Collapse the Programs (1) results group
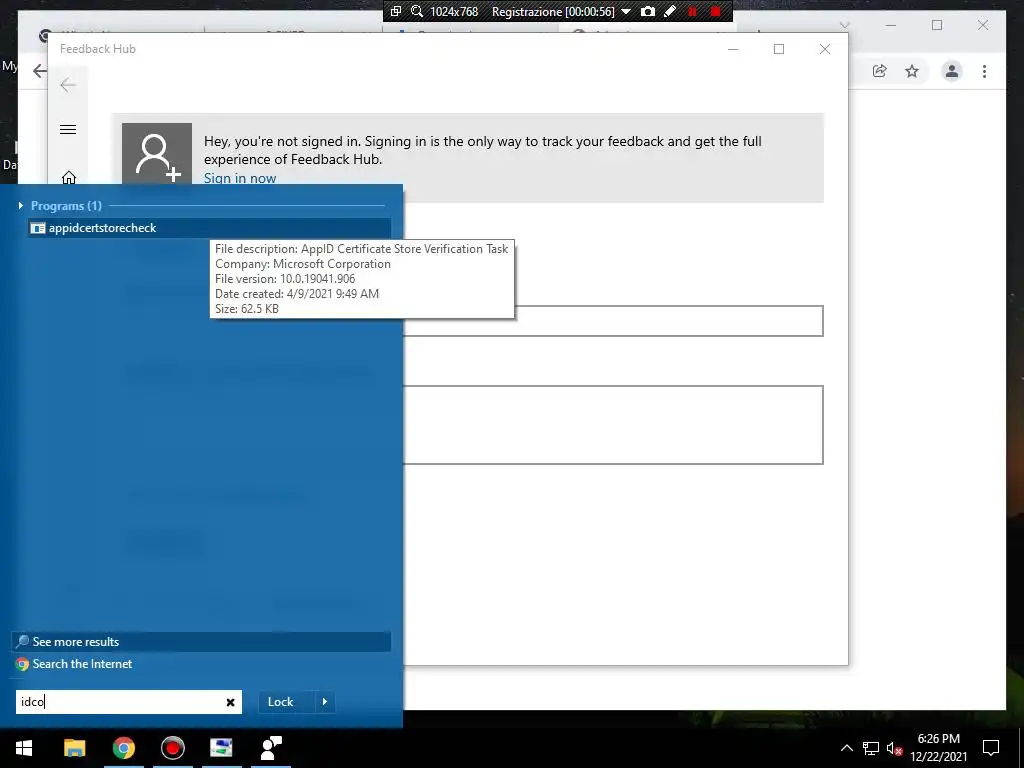 21,206
